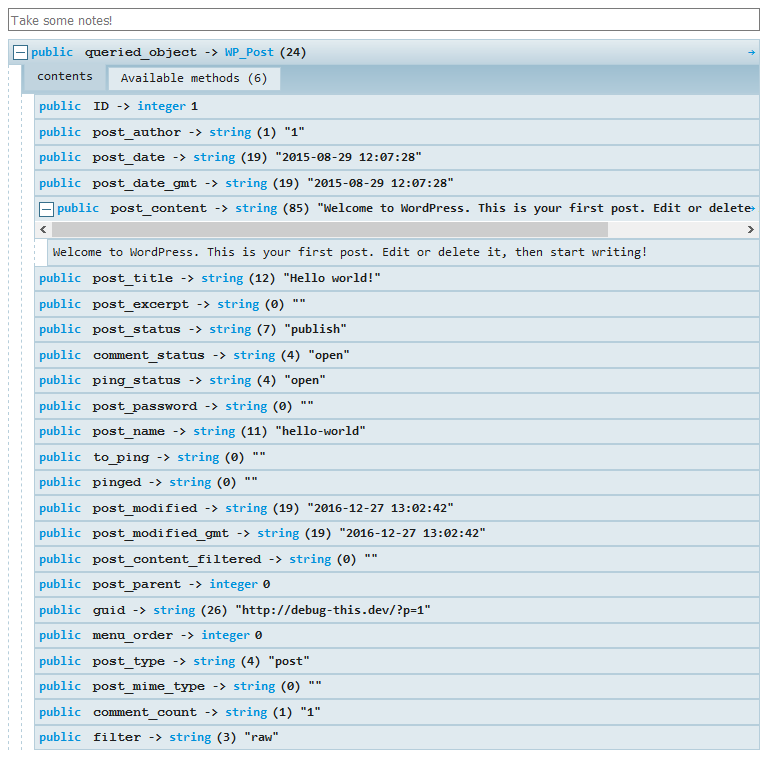Select the filter raw row
The height and width of the screenshot is (759, 768).
click(397, 737)
